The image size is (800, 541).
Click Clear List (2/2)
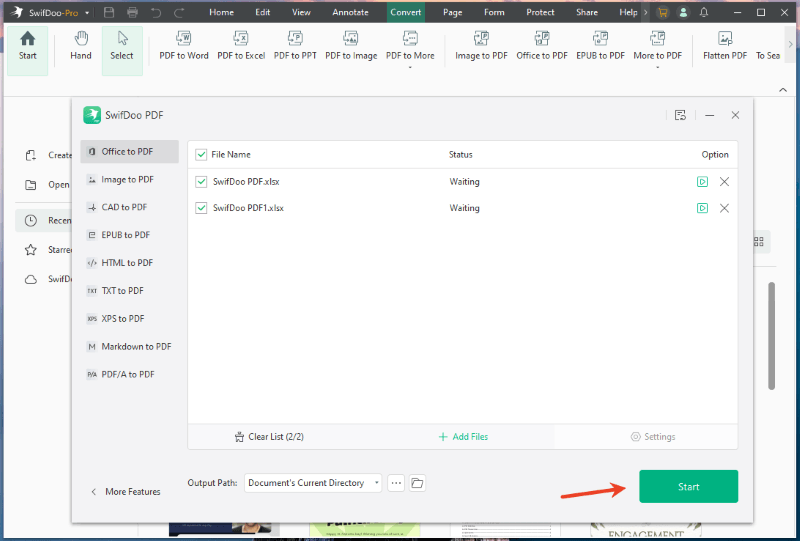click(x=269, y=437)
